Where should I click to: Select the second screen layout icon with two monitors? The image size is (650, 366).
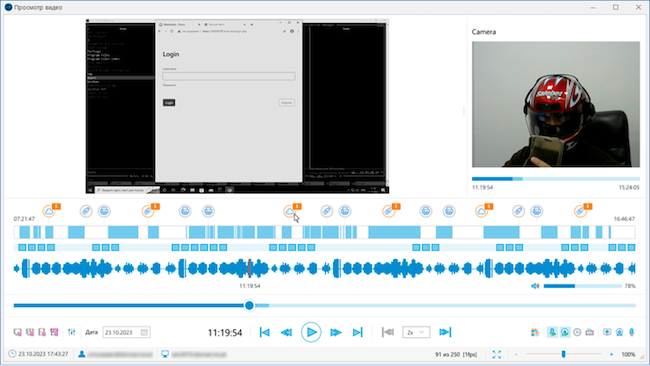point(30,332)
